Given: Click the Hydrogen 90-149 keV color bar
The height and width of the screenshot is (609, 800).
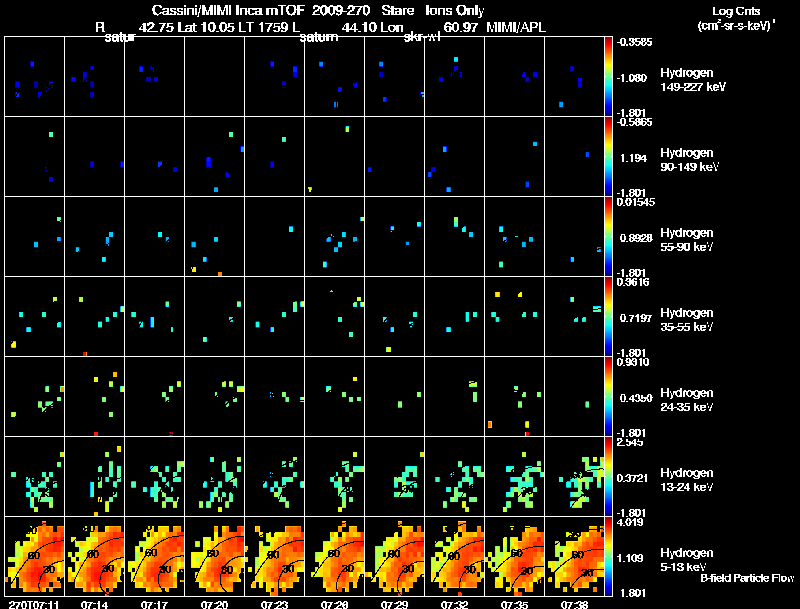Looking at the screenshot, I should 608,157.
